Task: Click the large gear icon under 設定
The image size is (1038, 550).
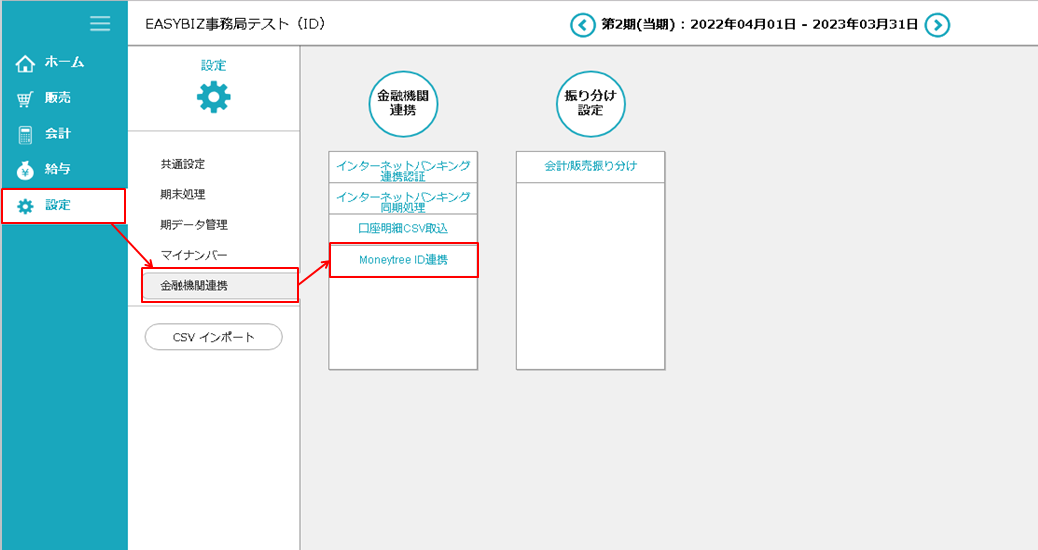Action: (x=213, y=97)
